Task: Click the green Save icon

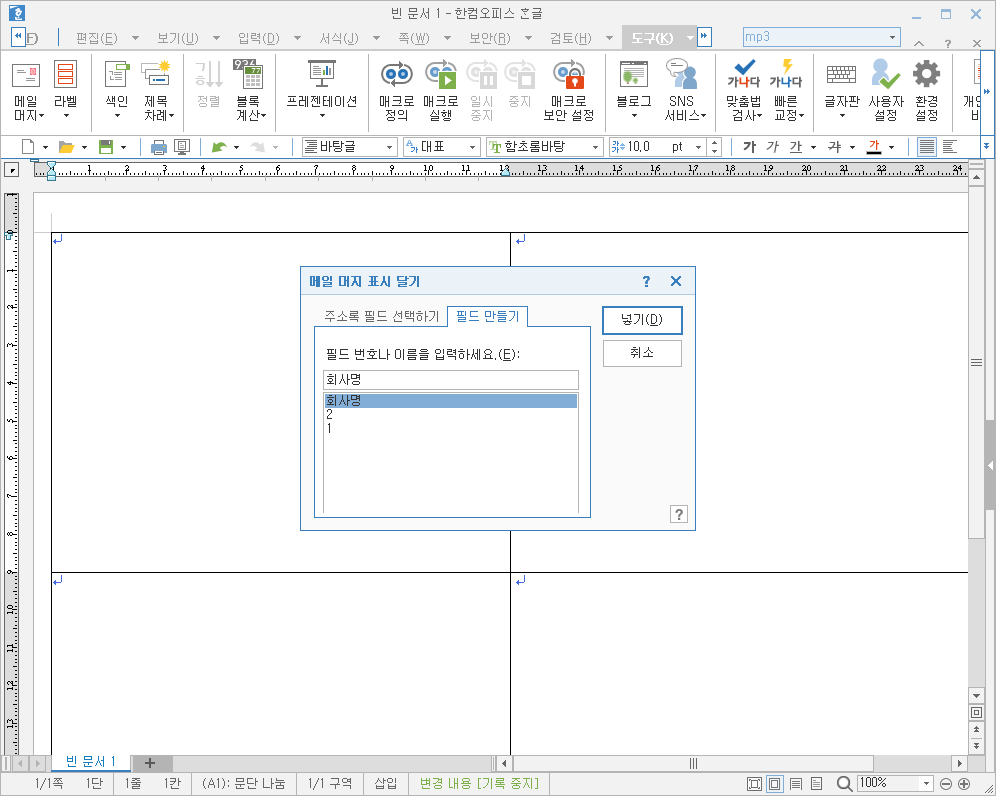Action: tap(105, 147)
